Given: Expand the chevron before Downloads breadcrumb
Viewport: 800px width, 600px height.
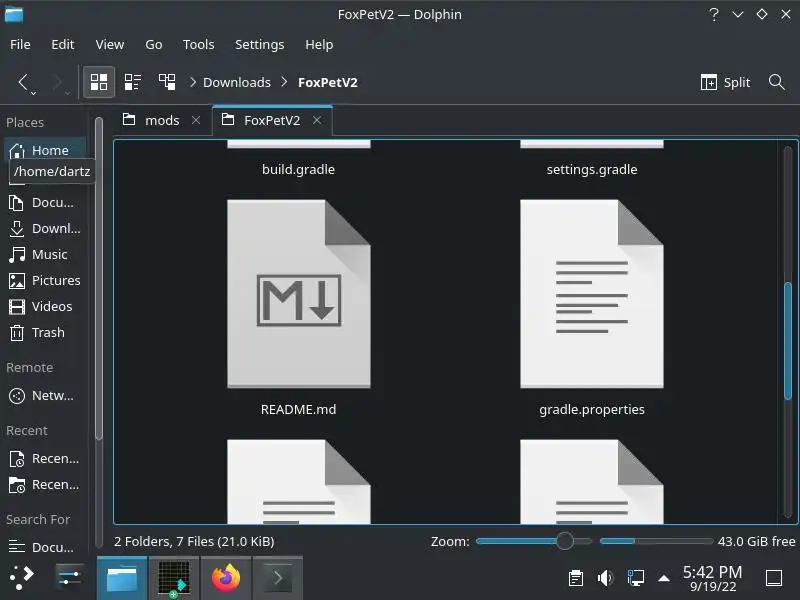Looking at the screenshot, I should pos(193,82).
